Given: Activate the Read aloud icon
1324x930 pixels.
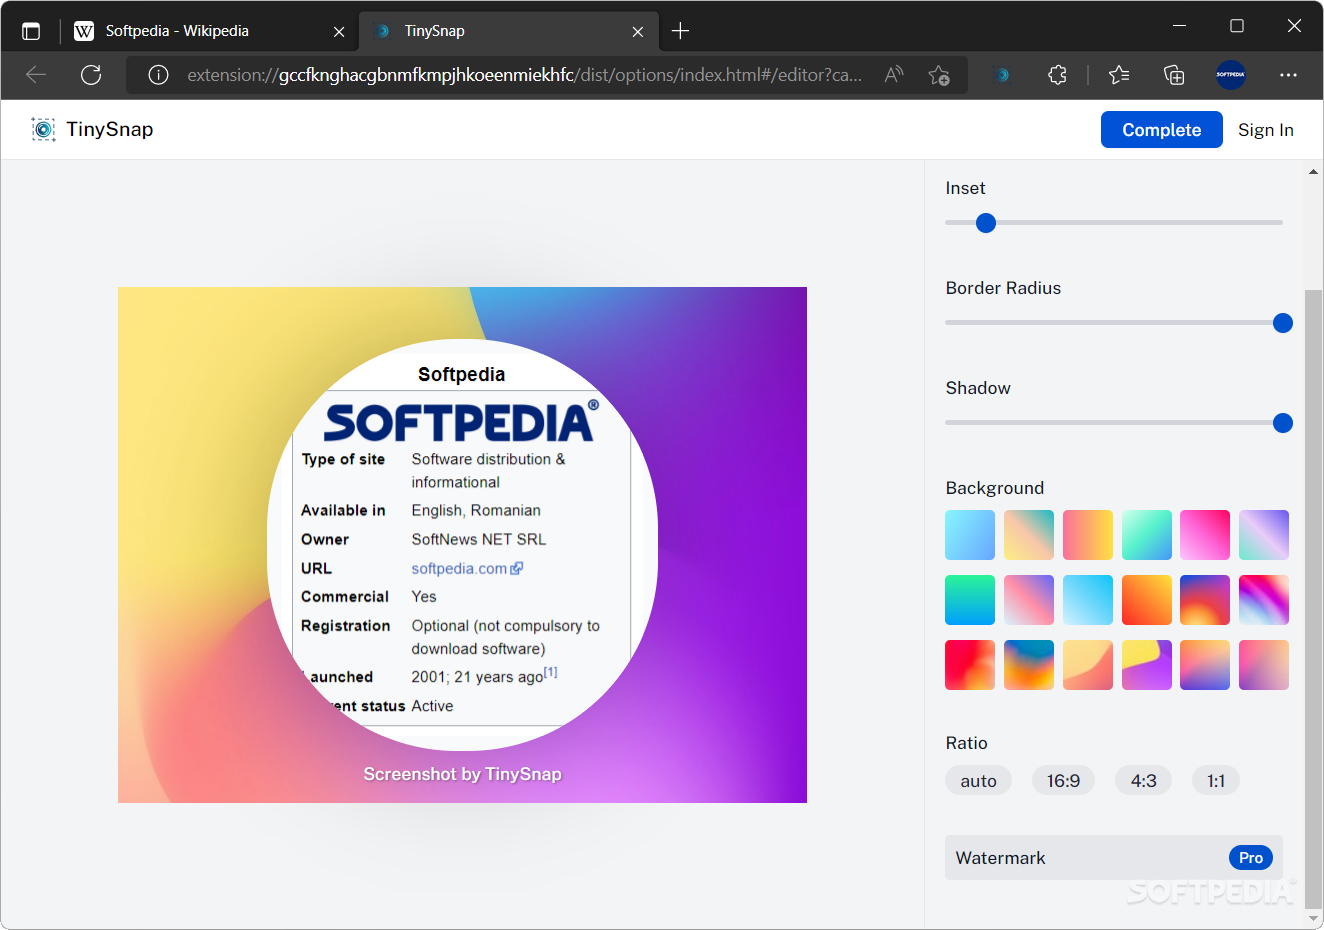Looking at the screenshot, I should (x=894, y=75).
